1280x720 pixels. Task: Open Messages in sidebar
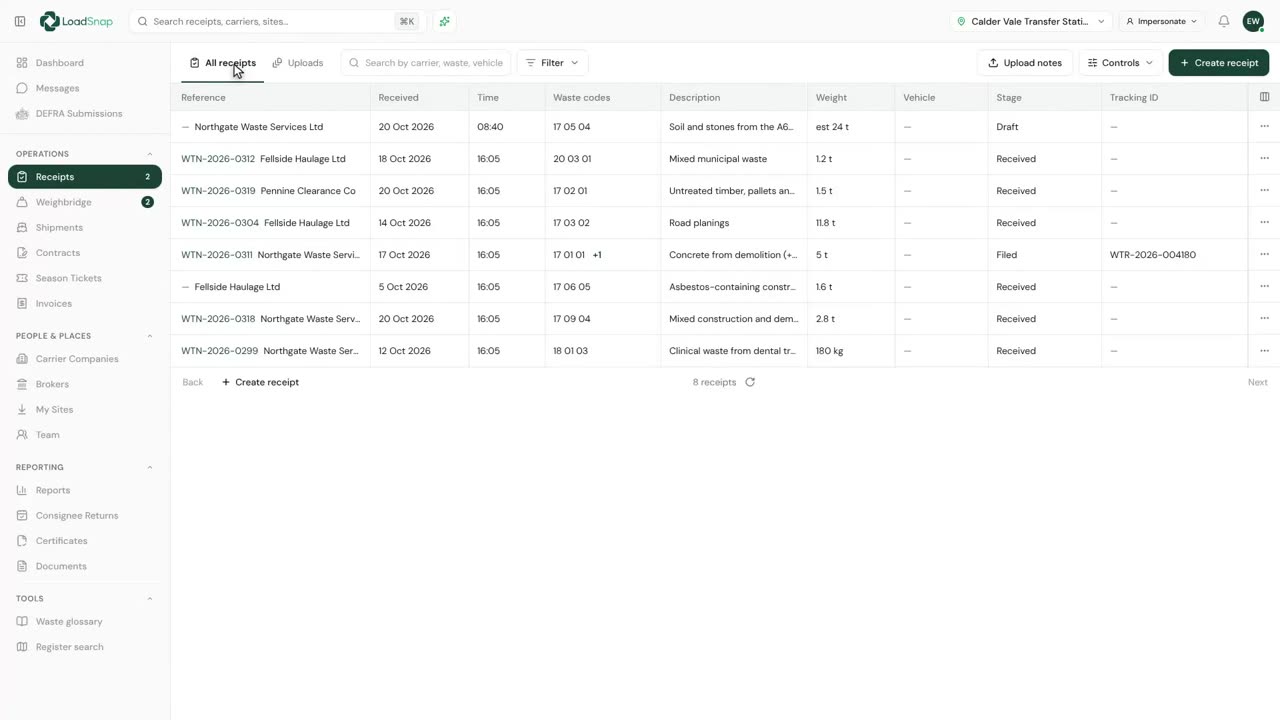(x=85, y=88)
